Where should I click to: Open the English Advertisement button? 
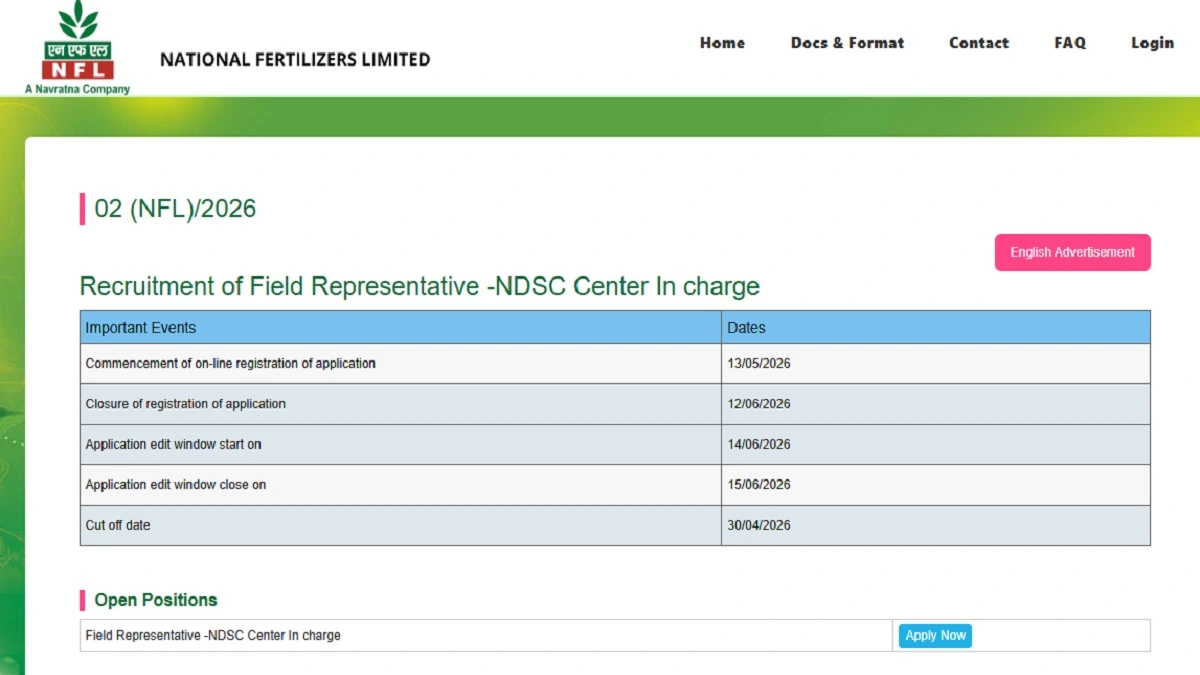click(x=1072, y=252)
